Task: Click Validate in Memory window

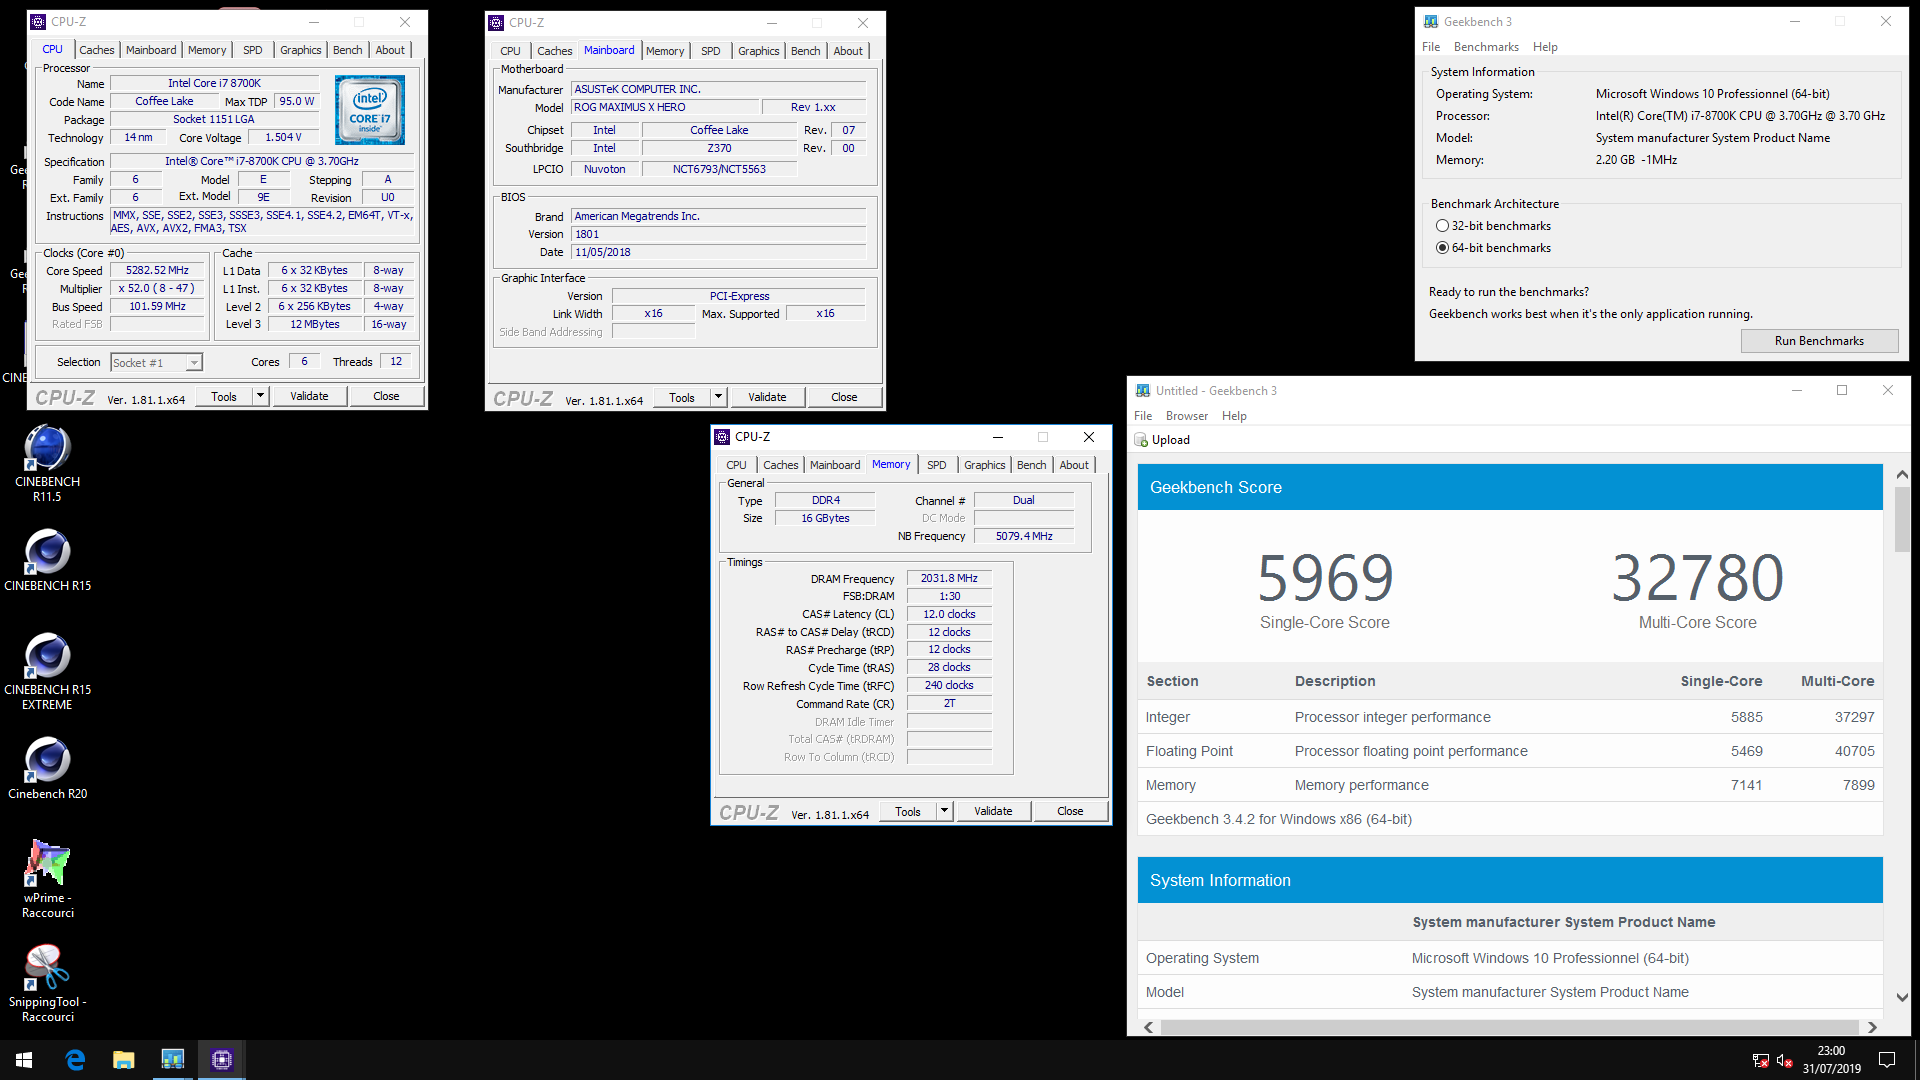Action: [x=993, y=811]
